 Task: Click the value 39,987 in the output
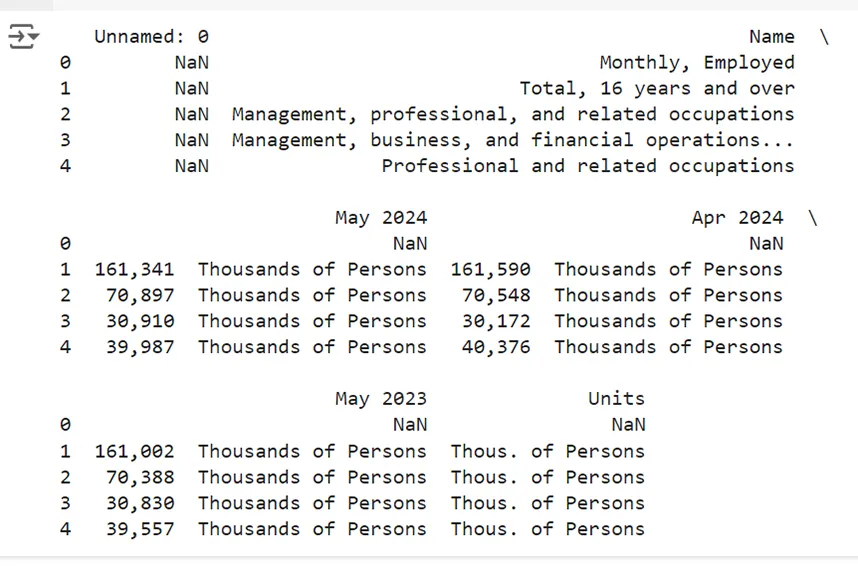(x=140, y=348)
